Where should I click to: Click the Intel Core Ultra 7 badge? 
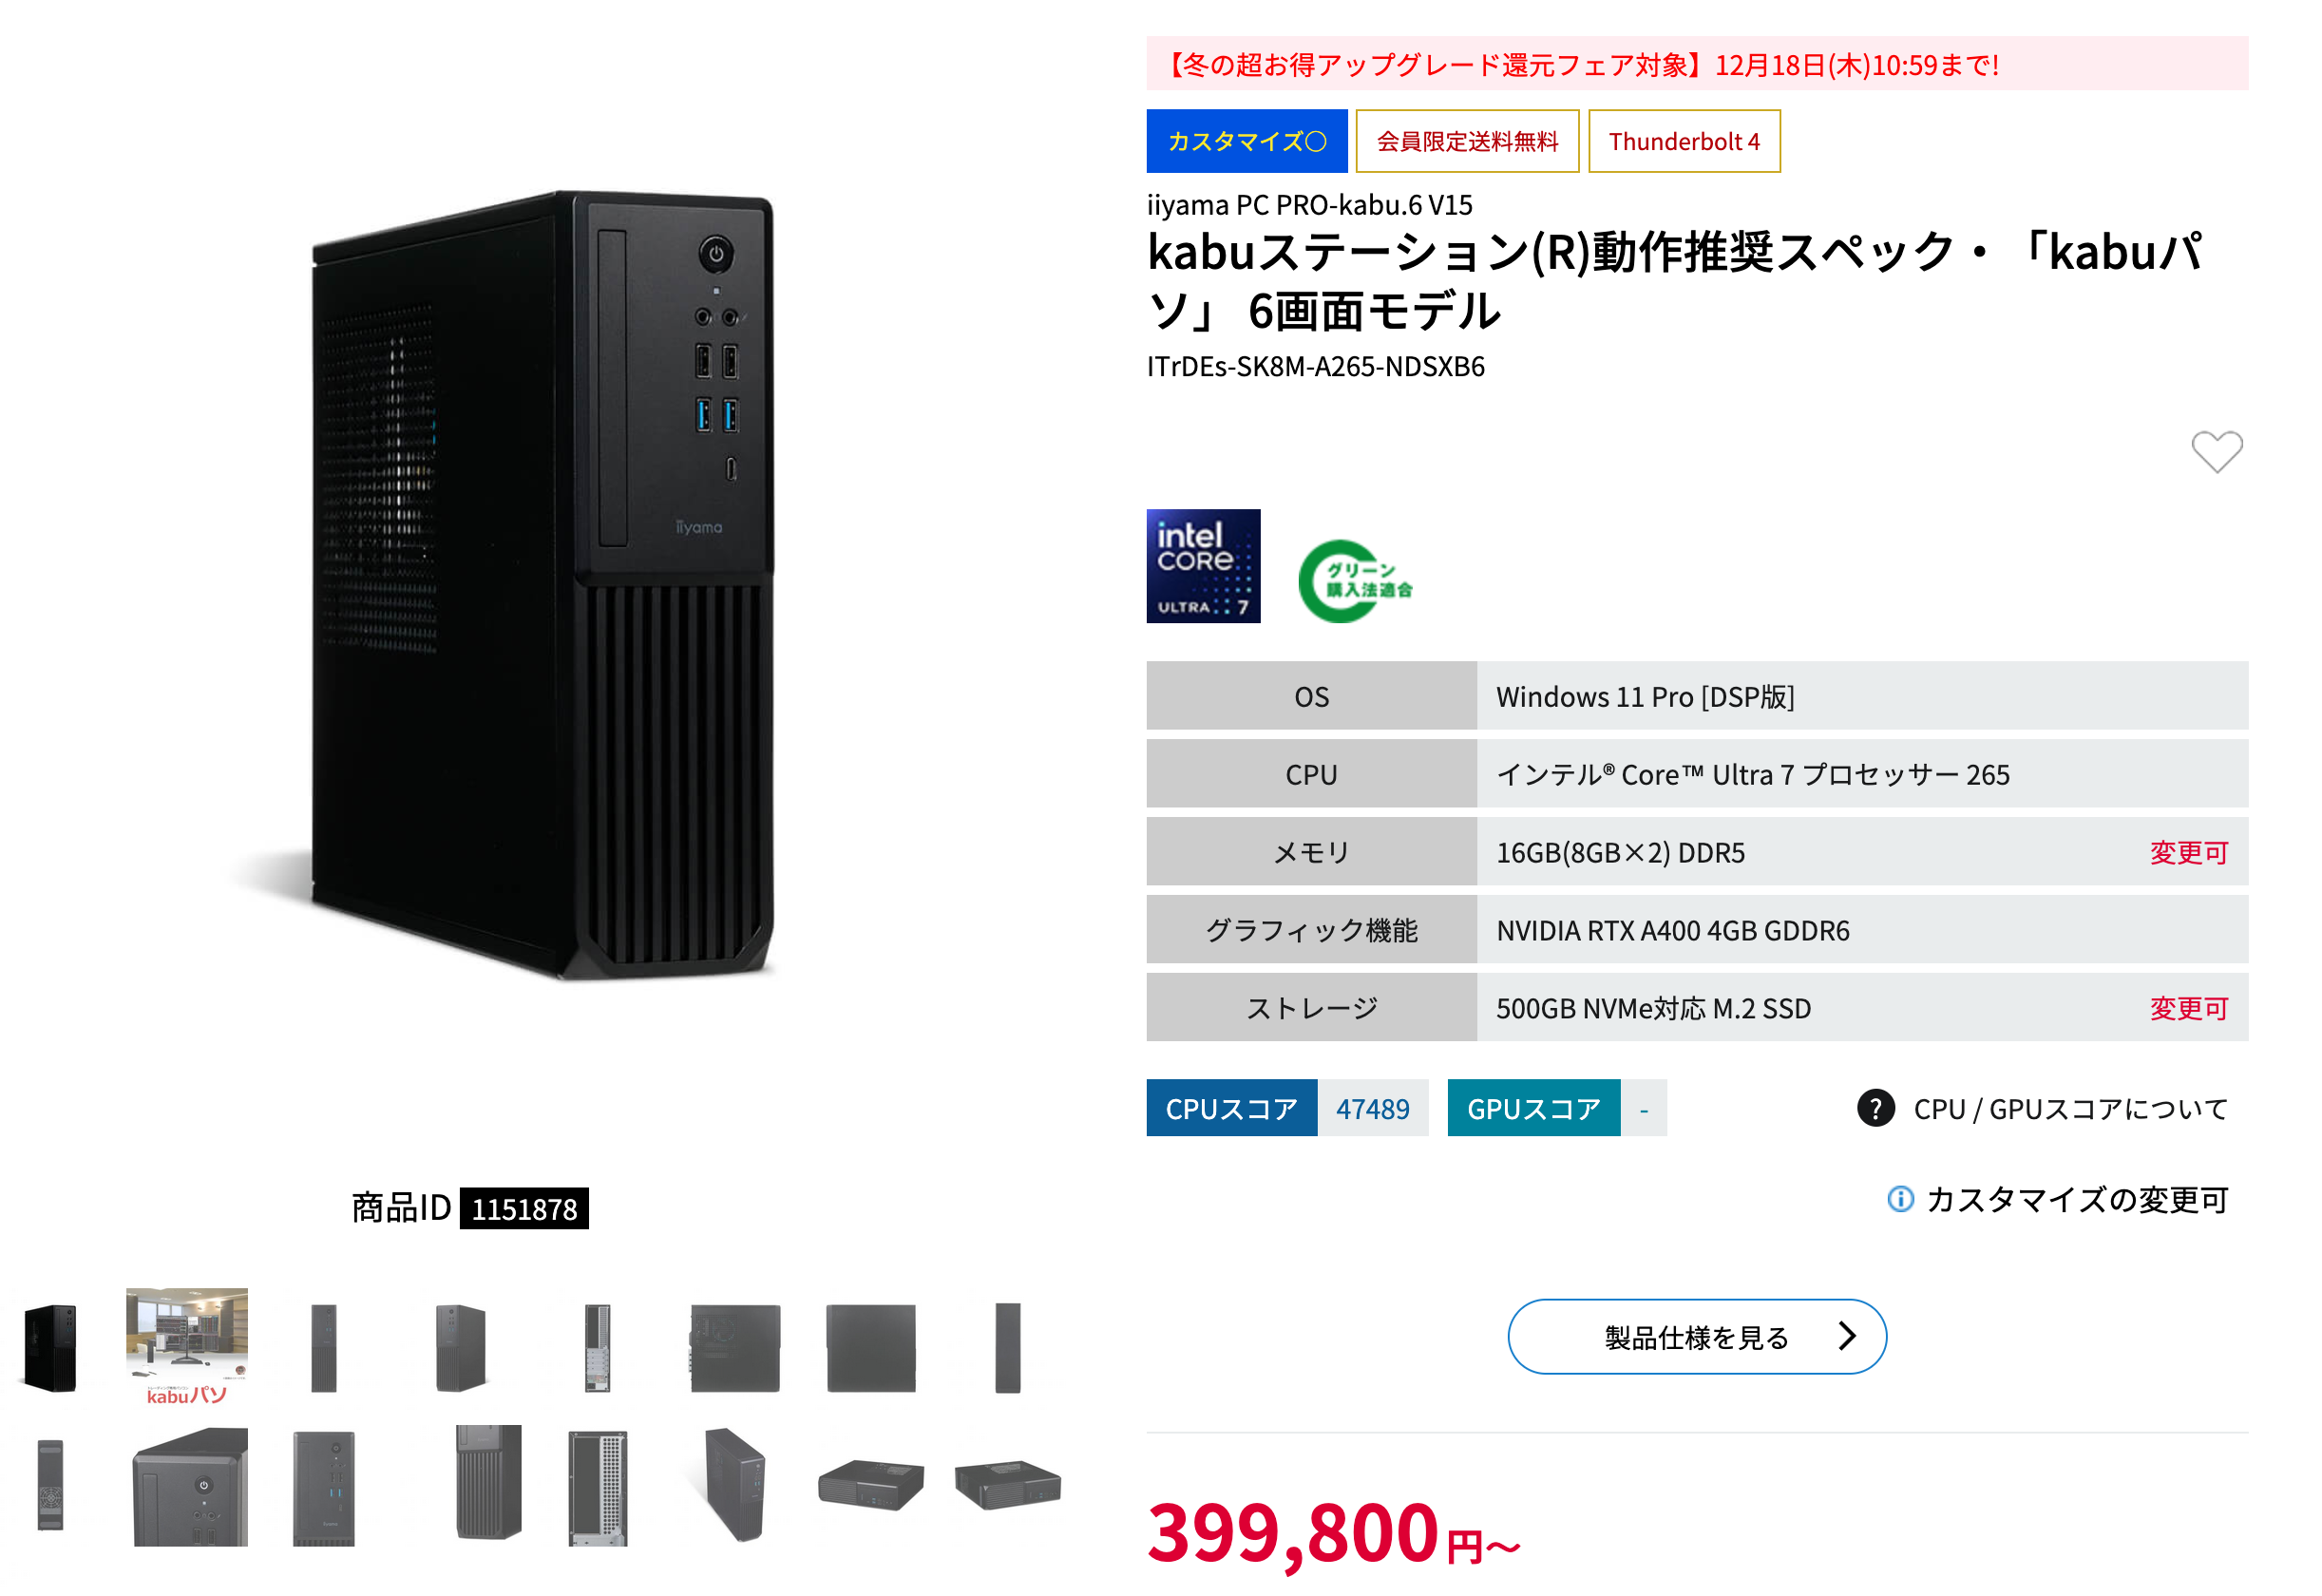coord(1203,566)
